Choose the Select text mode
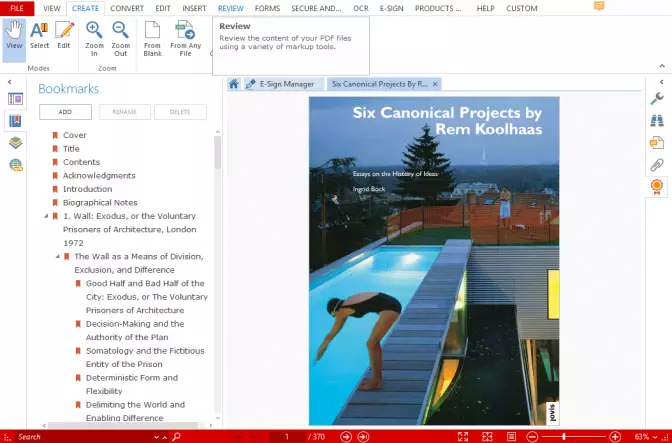Image resolution: width=672 pixels, height=443 pixels. coord(39,36)
